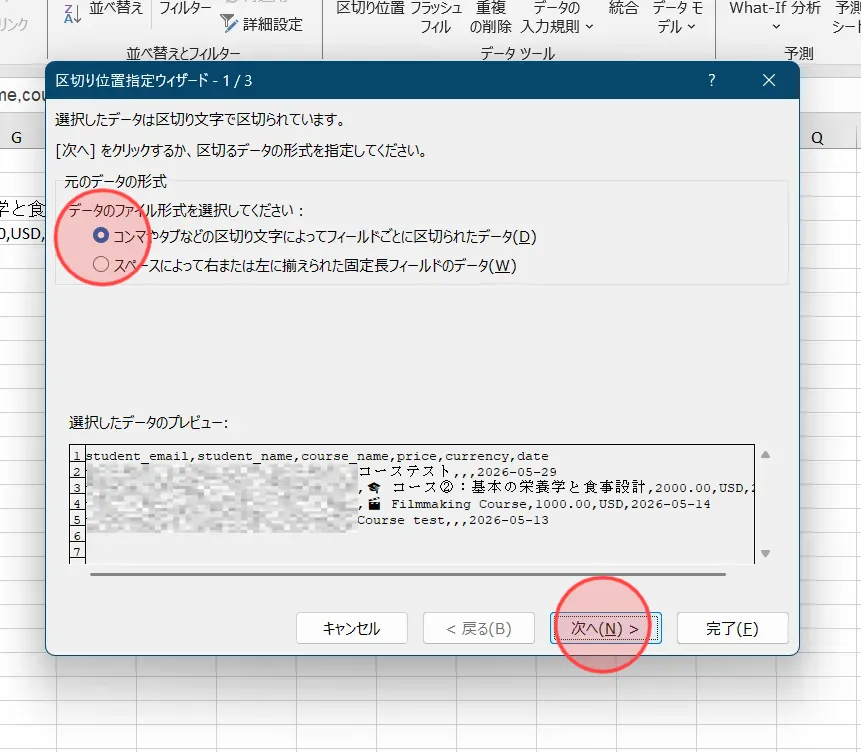Select column Q header

(818, 138)
